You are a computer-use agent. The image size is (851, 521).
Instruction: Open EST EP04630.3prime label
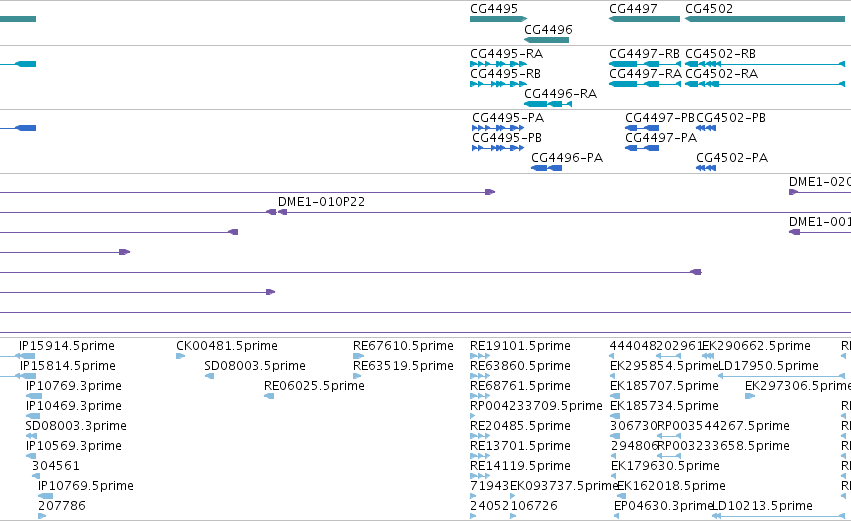click(x=663, y=506)
